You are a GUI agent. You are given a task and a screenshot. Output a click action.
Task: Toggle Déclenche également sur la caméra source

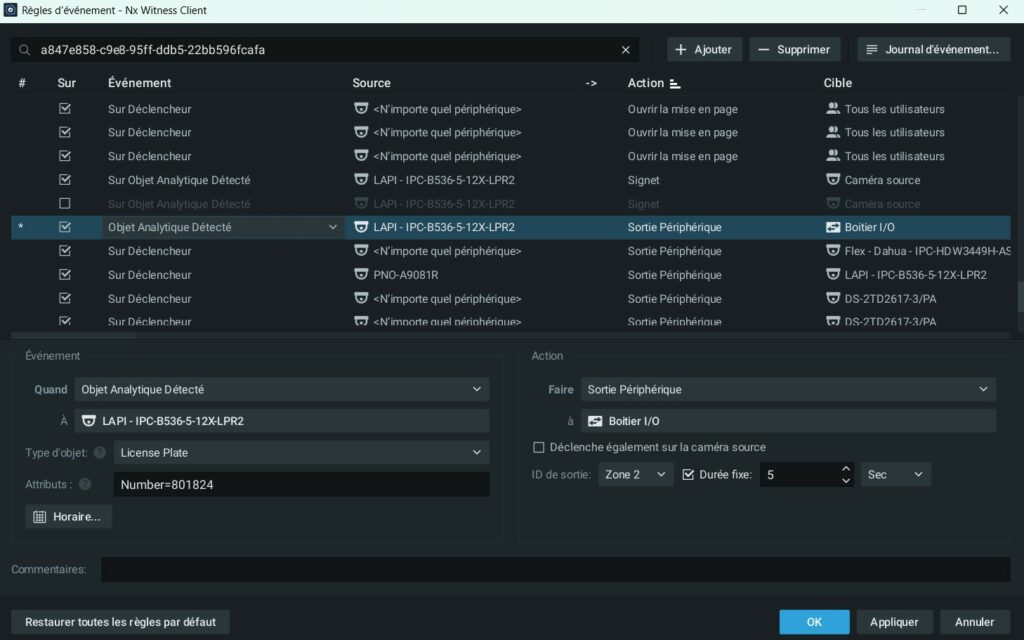click(540, 447)
